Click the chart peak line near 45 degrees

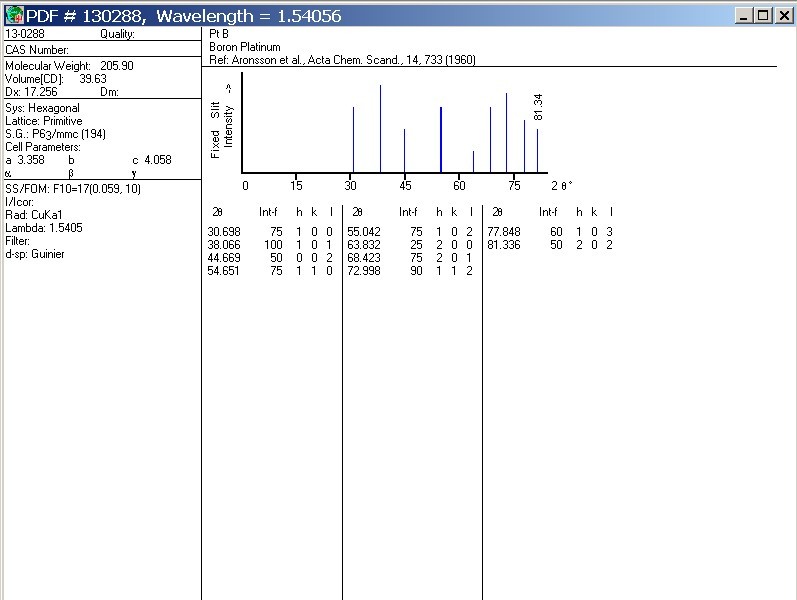(x=405, y=151)
